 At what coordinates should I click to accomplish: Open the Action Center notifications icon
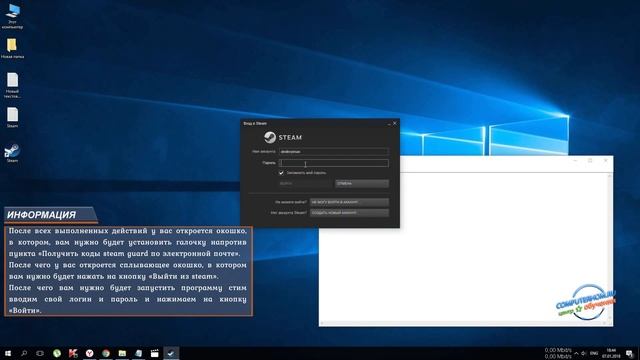(x=630, y=353)
